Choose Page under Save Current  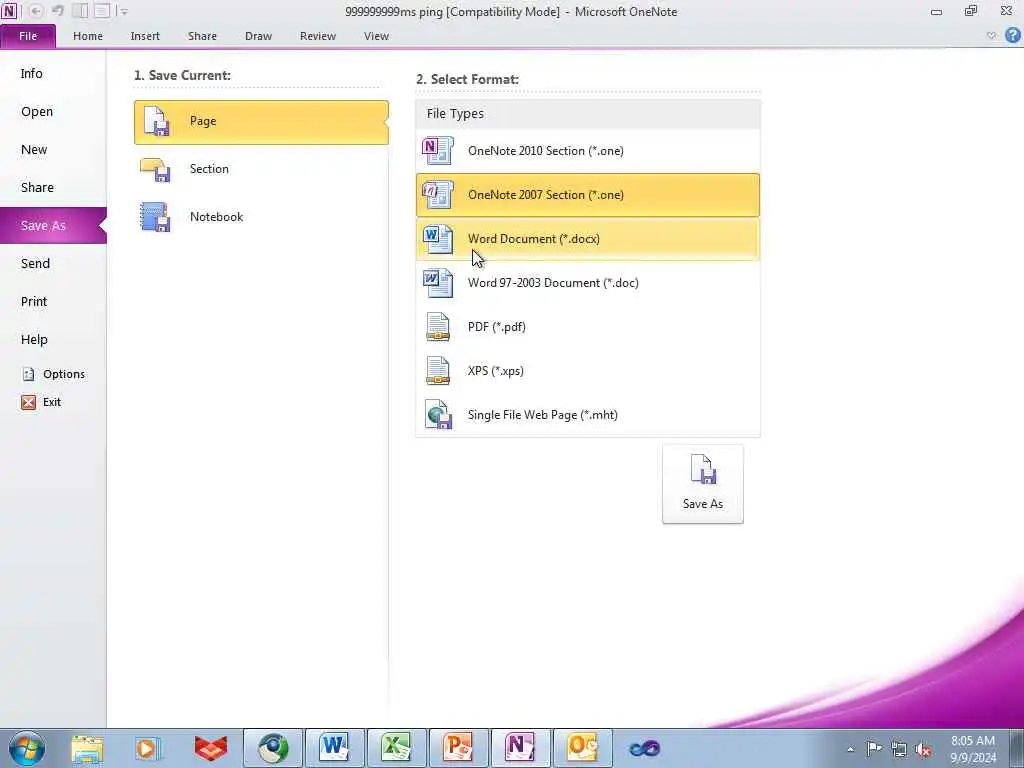[261, 122]
